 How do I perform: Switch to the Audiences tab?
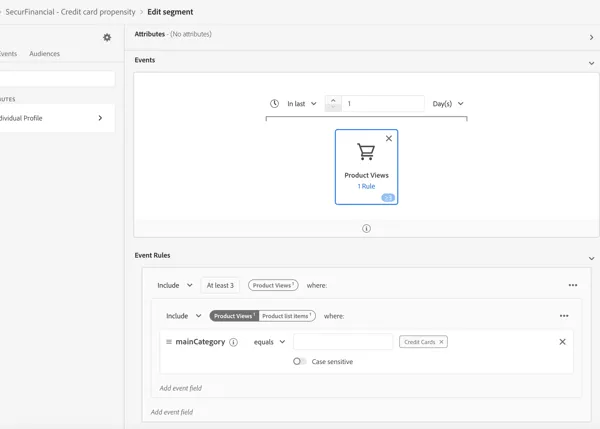[44, 54]
